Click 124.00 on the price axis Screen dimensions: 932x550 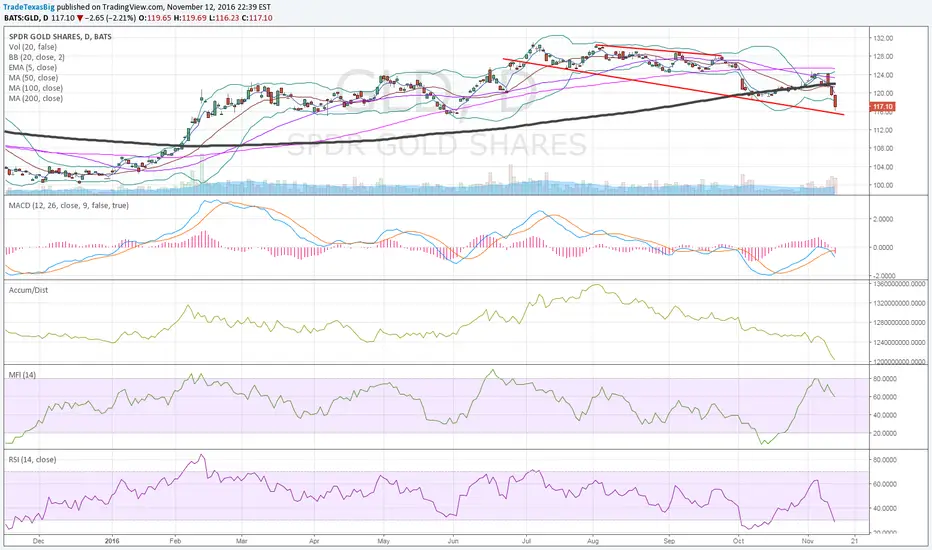pos(884,75)
